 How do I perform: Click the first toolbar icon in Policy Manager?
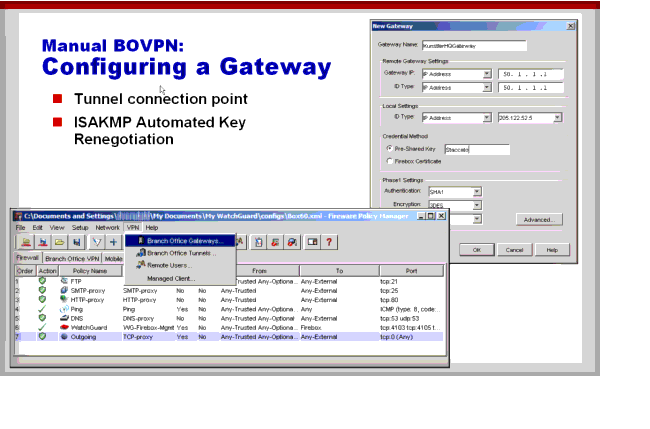pos(23,242)
